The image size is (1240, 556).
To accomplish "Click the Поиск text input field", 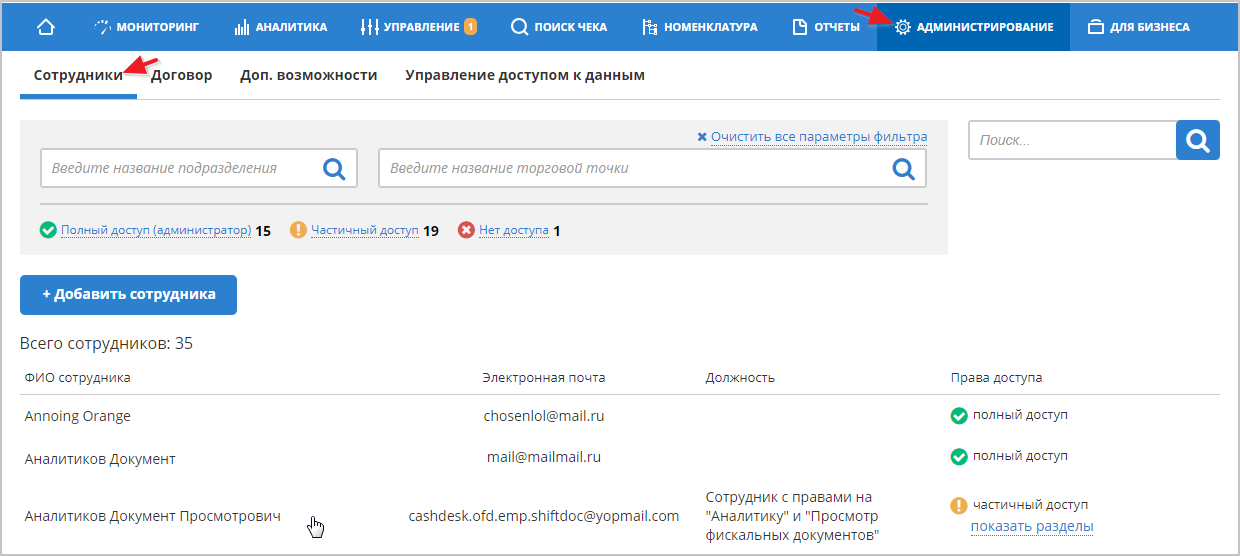I will point(1072,141).
